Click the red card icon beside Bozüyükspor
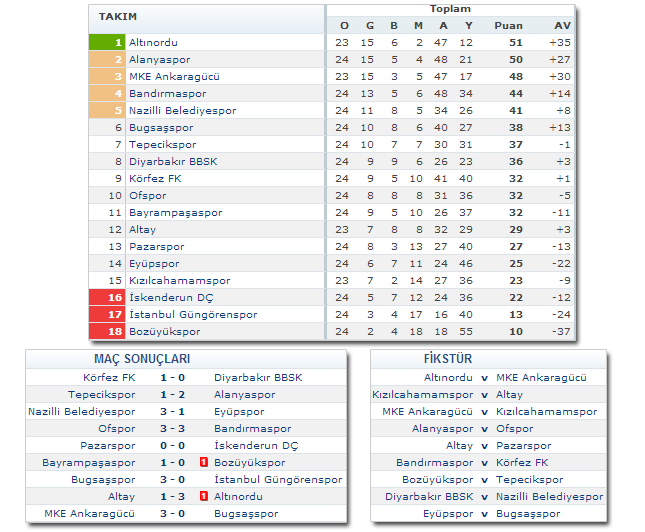 (x=204, y=462)
